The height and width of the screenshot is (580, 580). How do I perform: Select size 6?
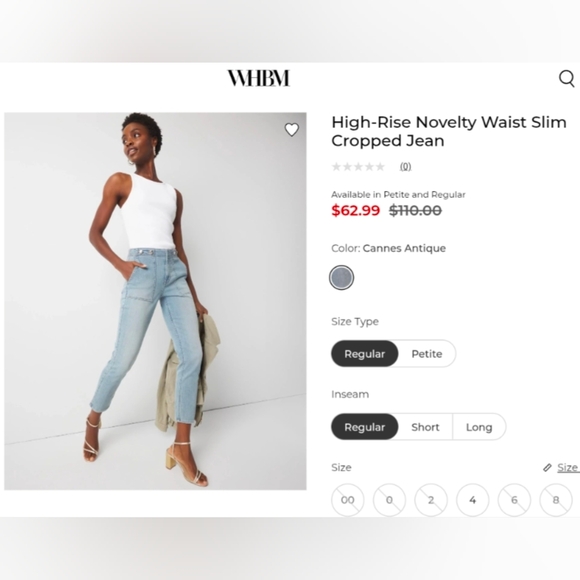coord(514,500)
